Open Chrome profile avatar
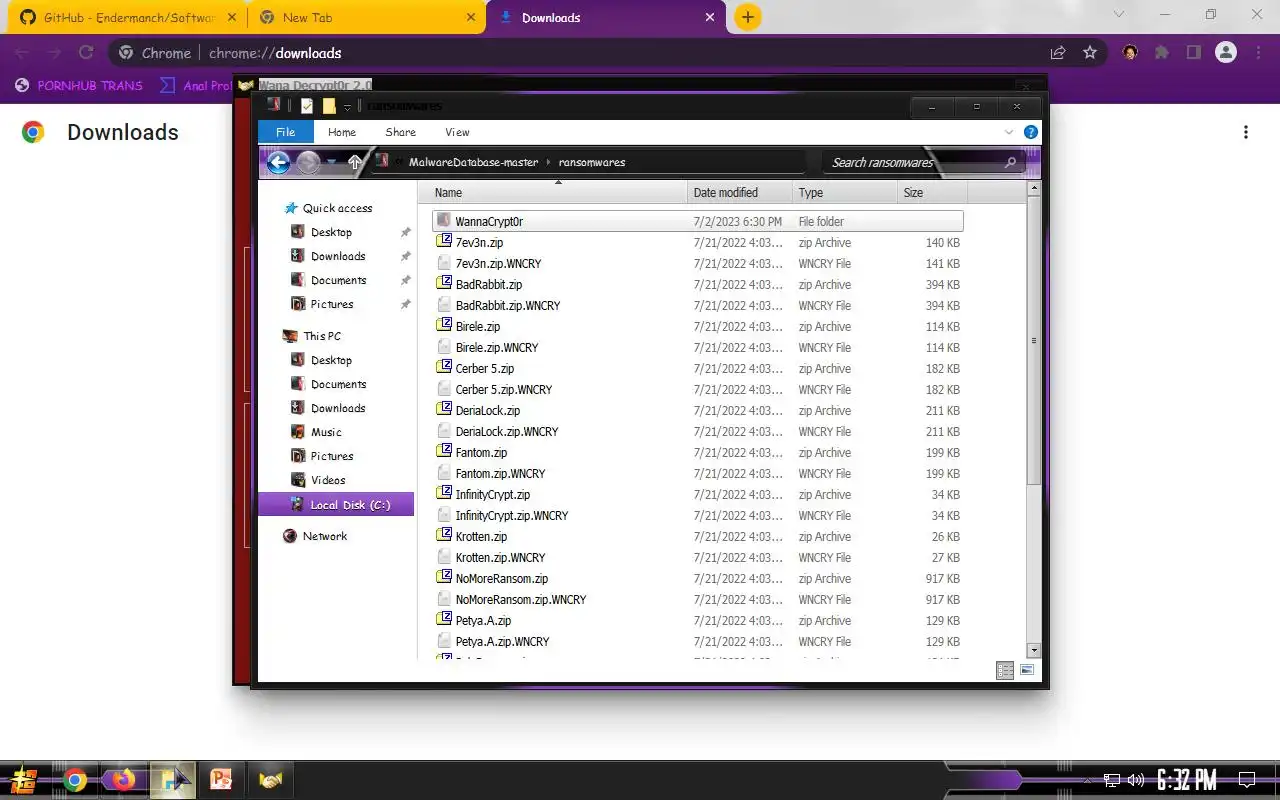Screen dimensions: 1280x800 pos(1225,53)
